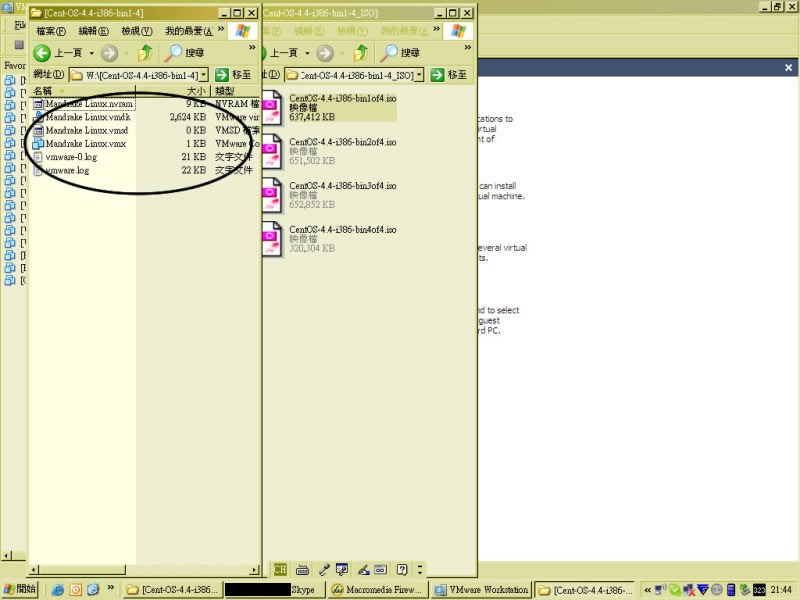Click the address field showing W:\[Cent-OS-4.4-i386-bin1-4]
The image size is (800, 600).
(138, 75)
